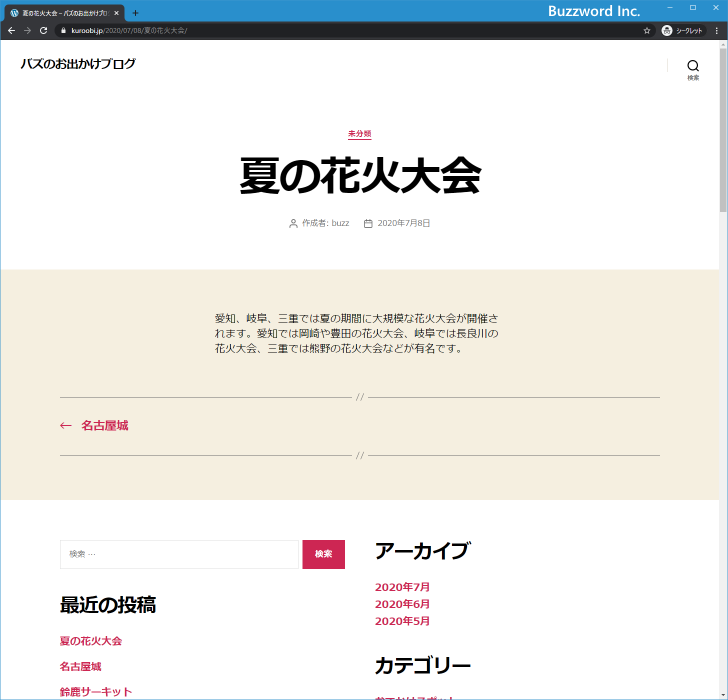Click the 2020年7月8日 post date

(403, 223)
